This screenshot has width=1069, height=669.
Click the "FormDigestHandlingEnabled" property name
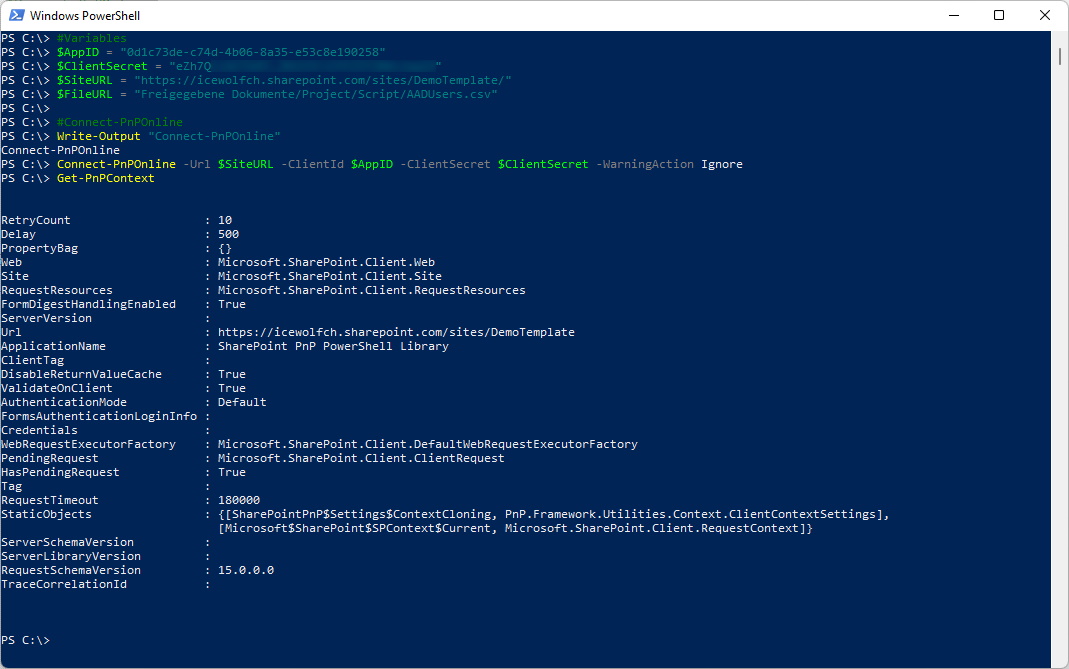[89, 304]
